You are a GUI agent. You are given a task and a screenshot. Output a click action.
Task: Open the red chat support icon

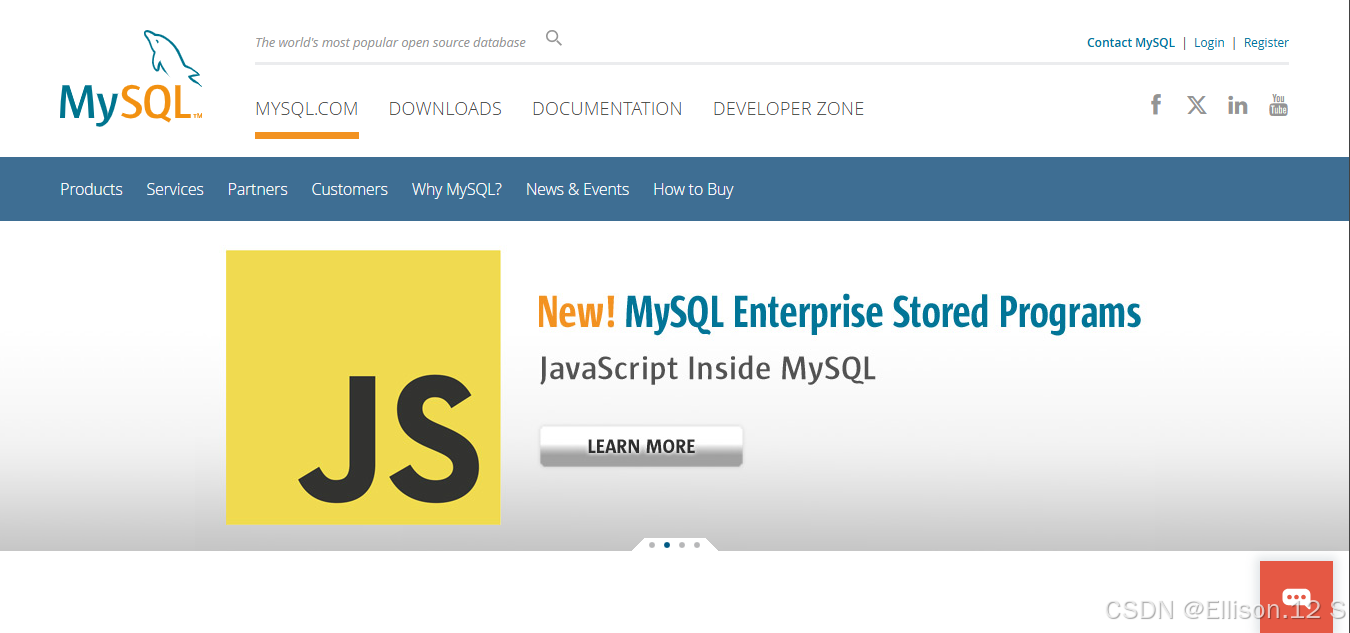[x=1296, y=597]
